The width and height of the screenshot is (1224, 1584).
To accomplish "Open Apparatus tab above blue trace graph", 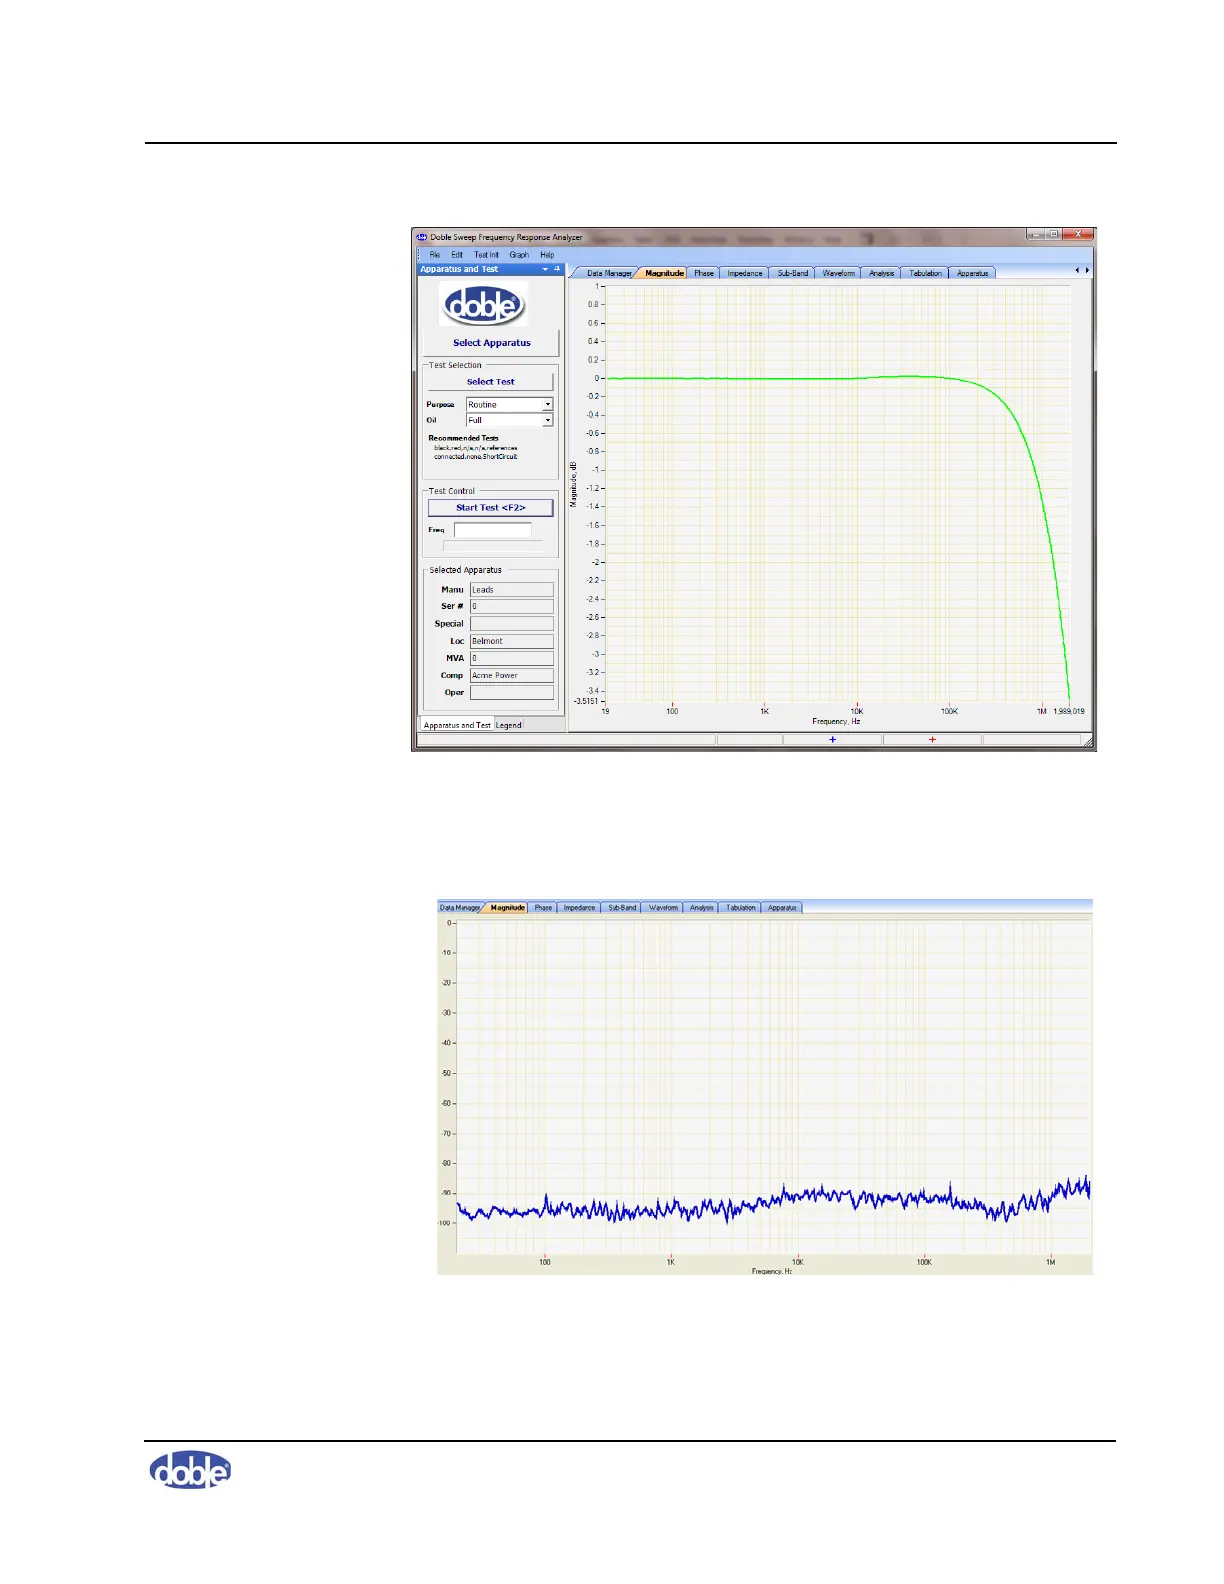I will [782, 908].
